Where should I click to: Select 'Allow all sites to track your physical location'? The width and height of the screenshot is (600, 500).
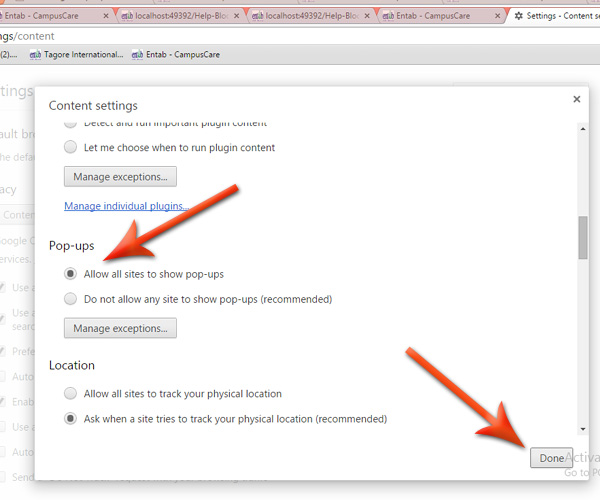click(71, 394)
